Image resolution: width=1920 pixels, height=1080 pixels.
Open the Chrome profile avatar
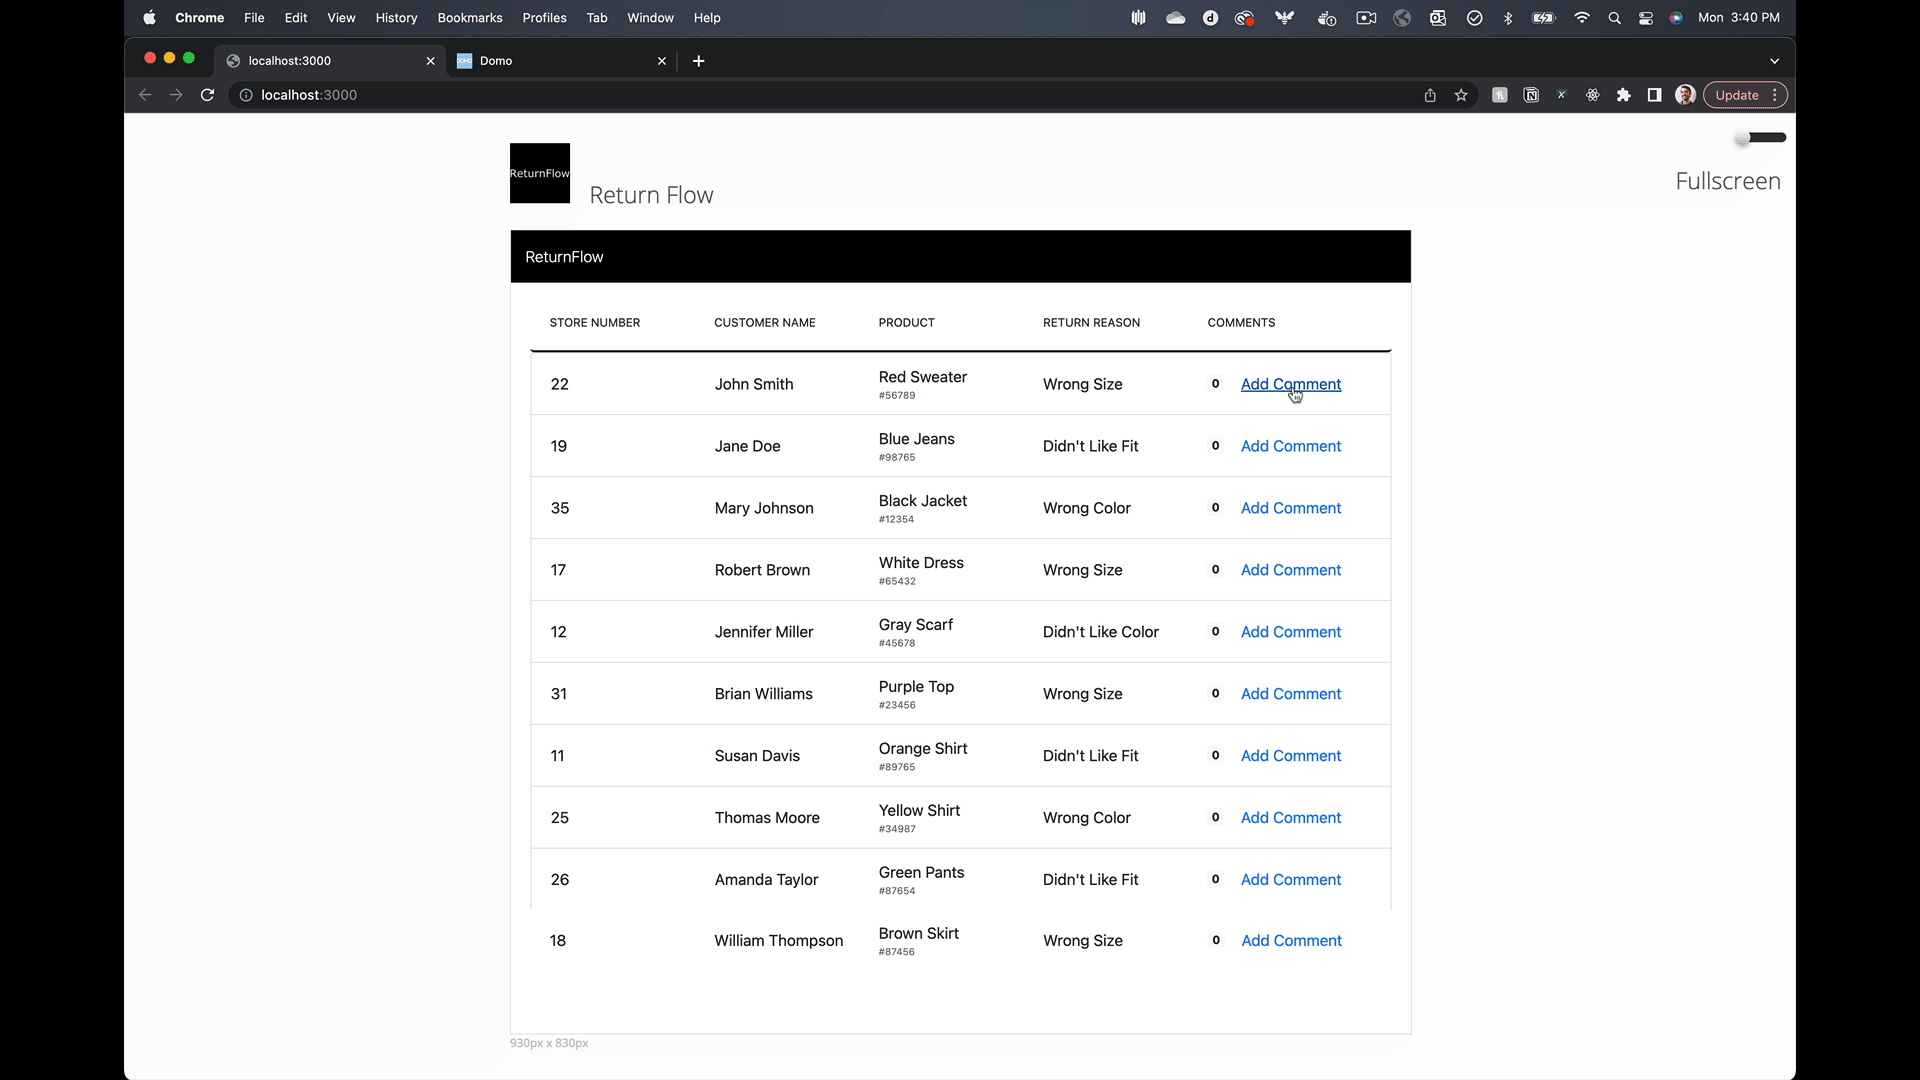(1685, 95)
